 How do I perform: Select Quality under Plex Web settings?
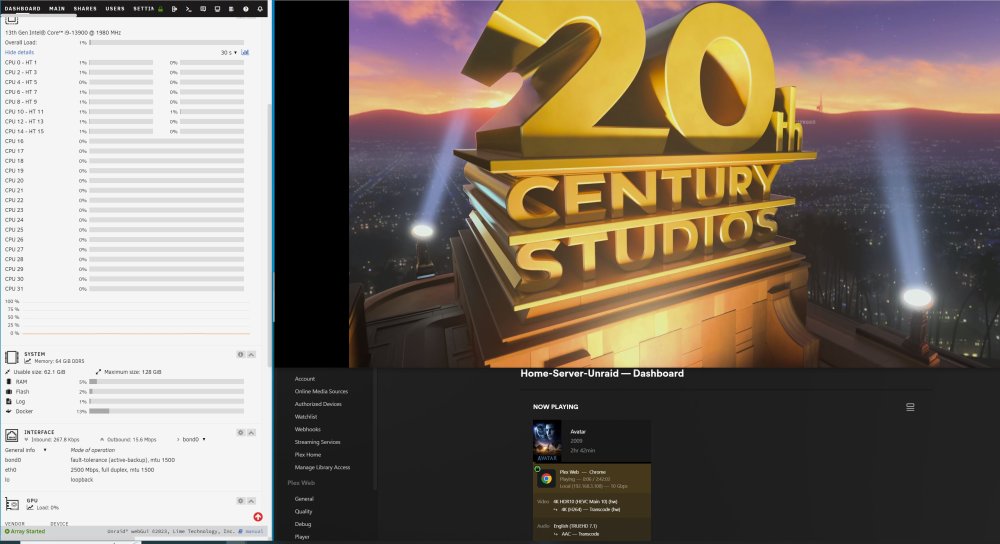coord(304,511)
